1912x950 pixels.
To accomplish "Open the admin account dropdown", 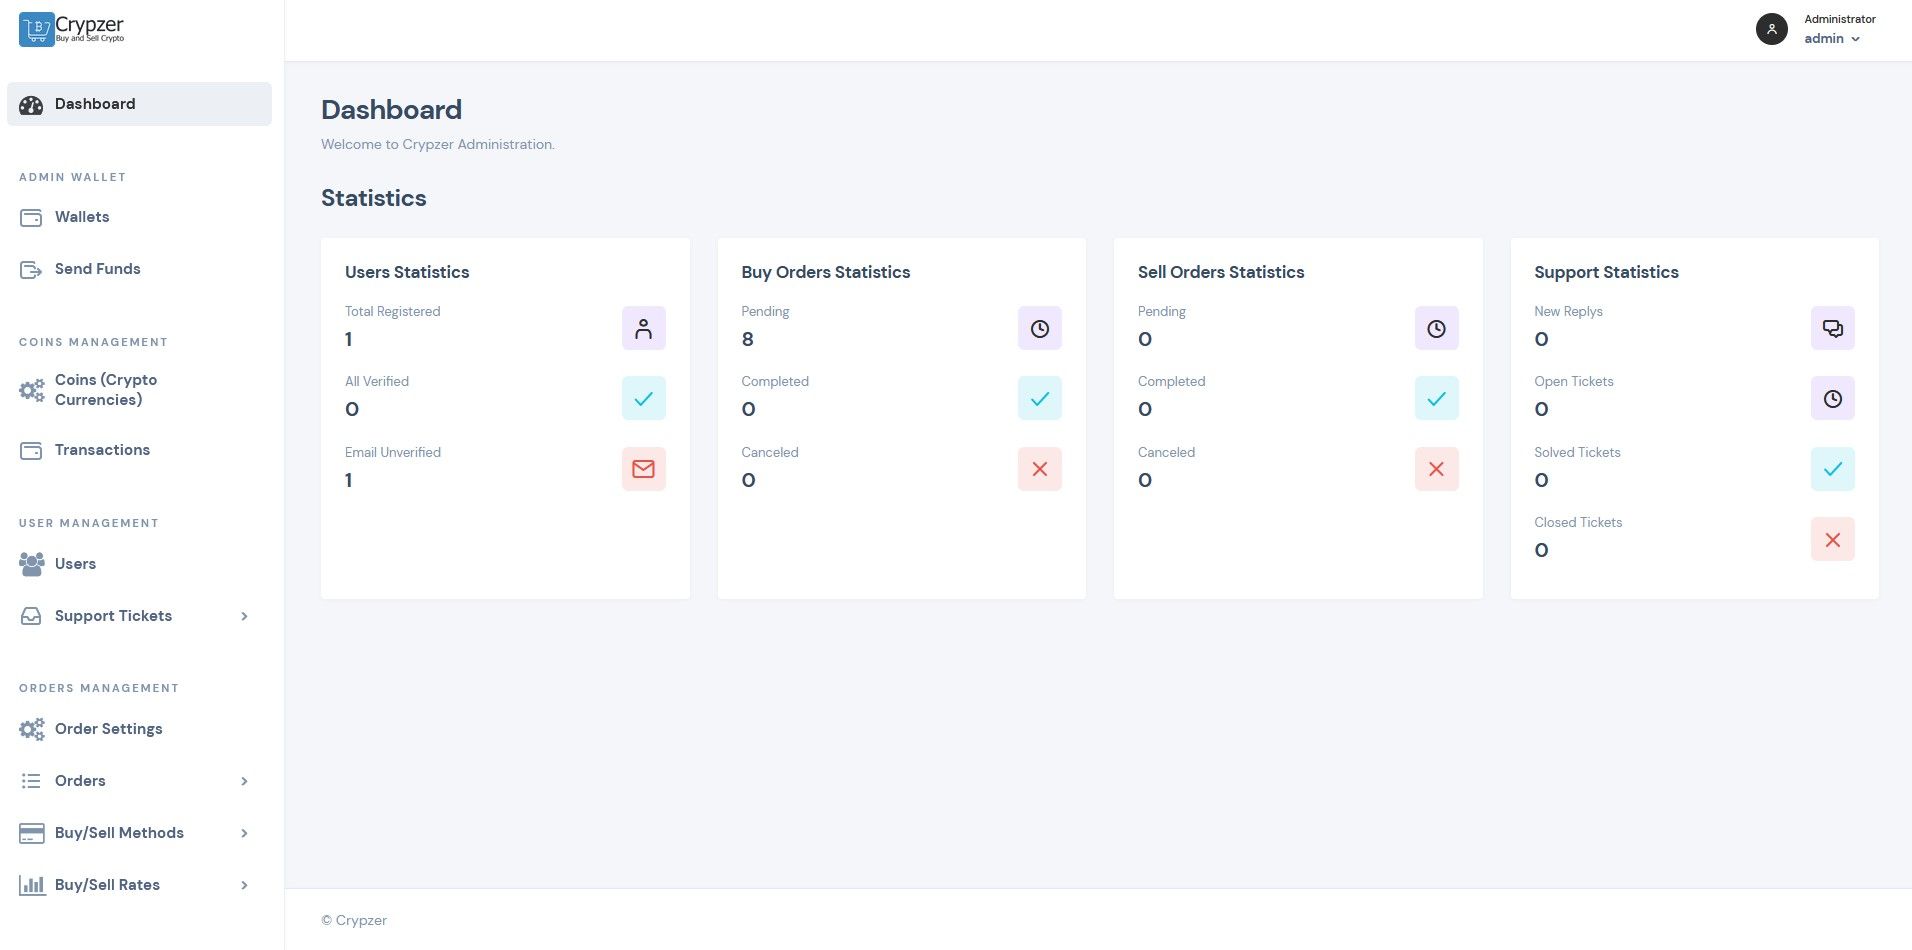I will click(x=1832, y=39).
